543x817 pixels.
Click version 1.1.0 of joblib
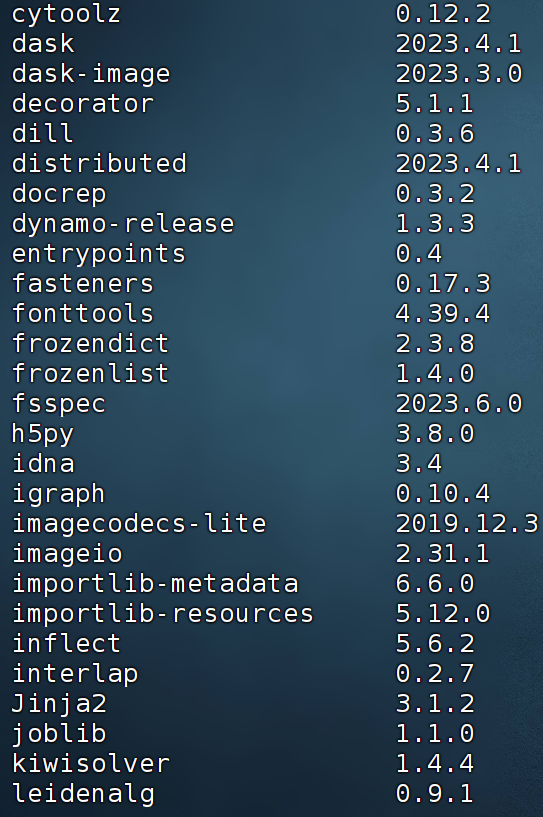point(435,734)
